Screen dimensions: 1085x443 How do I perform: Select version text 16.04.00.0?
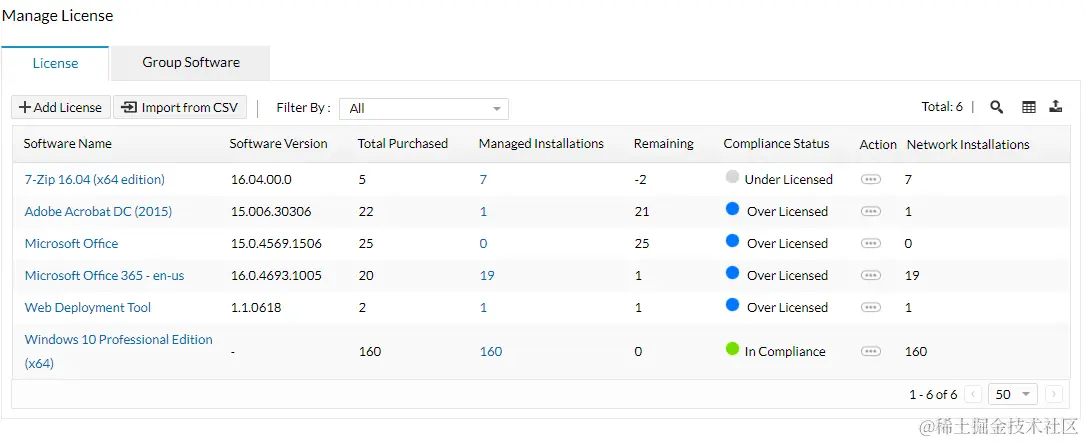pos(262,179)
